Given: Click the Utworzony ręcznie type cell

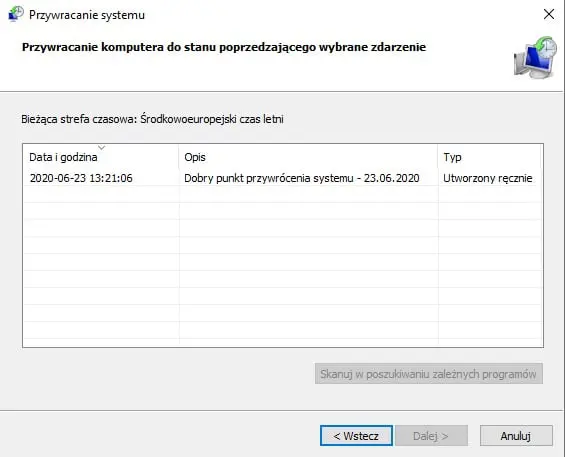Looking at the screenshot, I should [488, 178].
